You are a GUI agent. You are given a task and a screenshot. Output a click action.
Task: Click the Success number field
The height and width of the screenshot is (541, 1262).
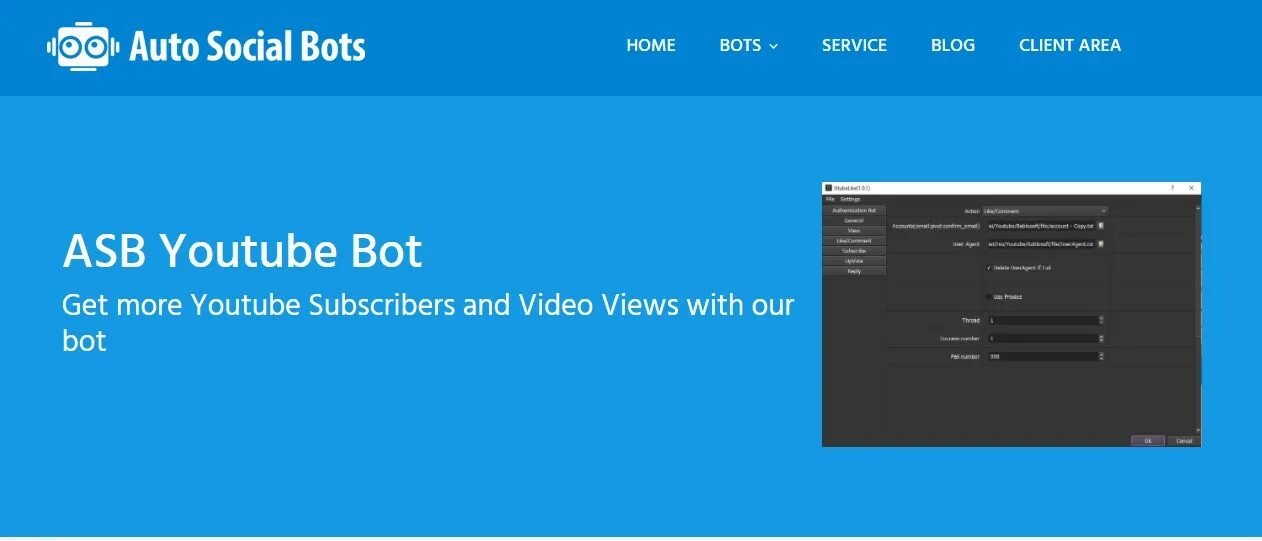[x=1041, y=338]
